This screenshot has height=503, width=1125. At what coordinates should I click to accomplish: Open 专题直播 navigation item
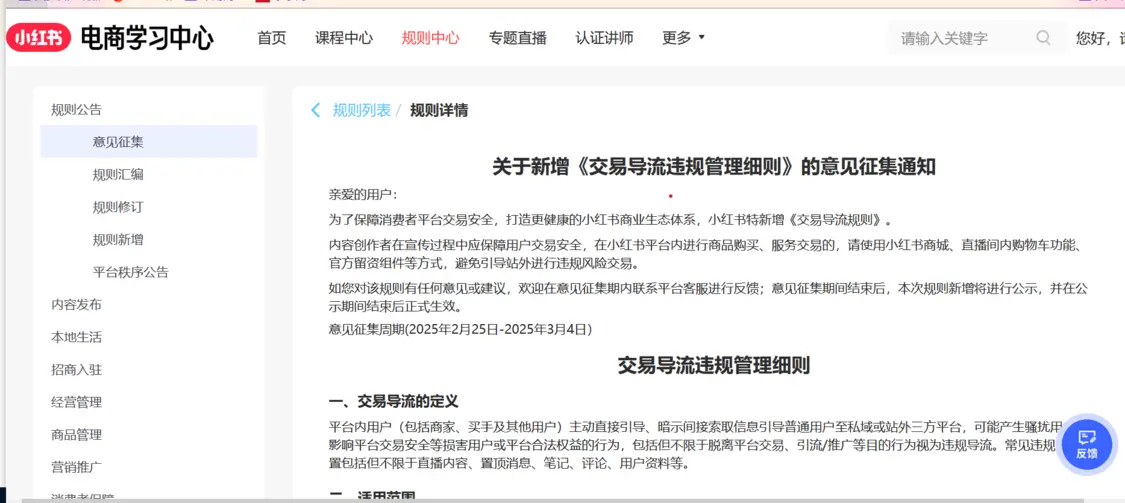pos(517,38)
